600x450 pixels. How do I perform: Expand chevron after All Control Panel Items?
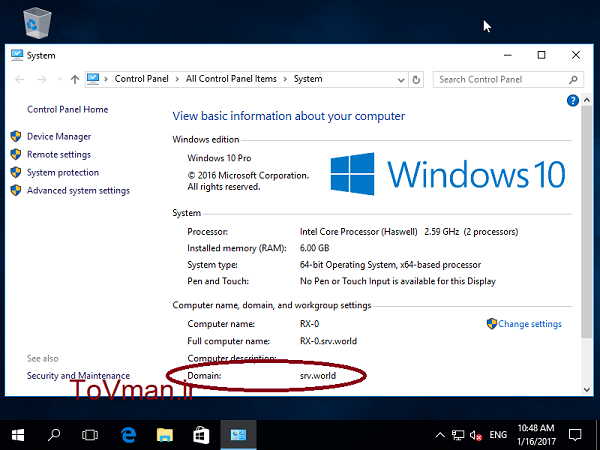(285, 79)
